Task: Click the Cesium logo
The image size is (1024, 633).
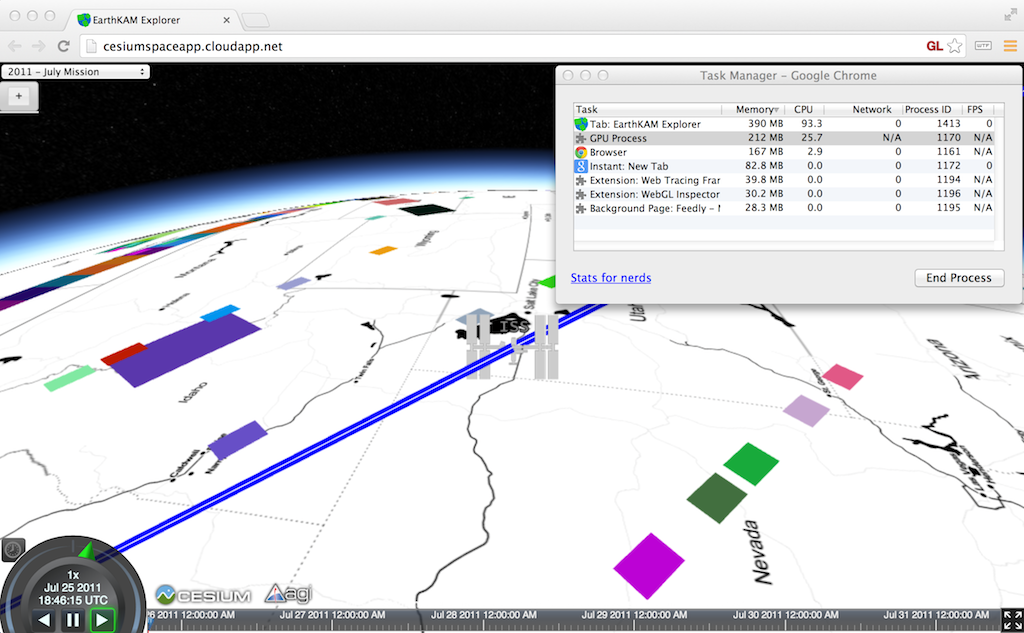Action: tap(203, 595)
